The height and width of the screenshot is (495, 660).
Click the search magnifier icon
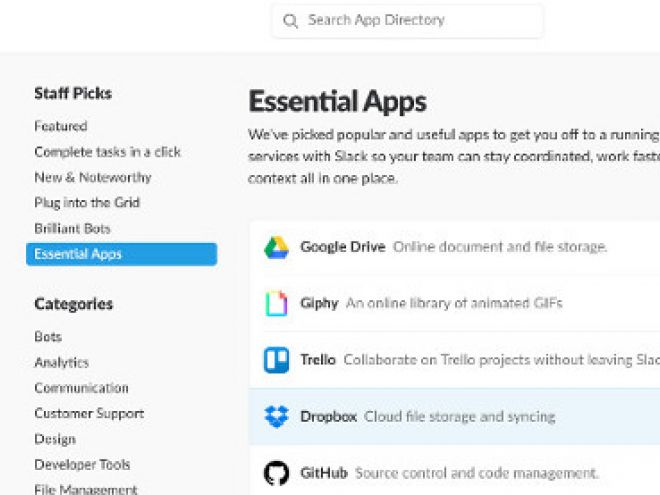click(x=290, y=21)
